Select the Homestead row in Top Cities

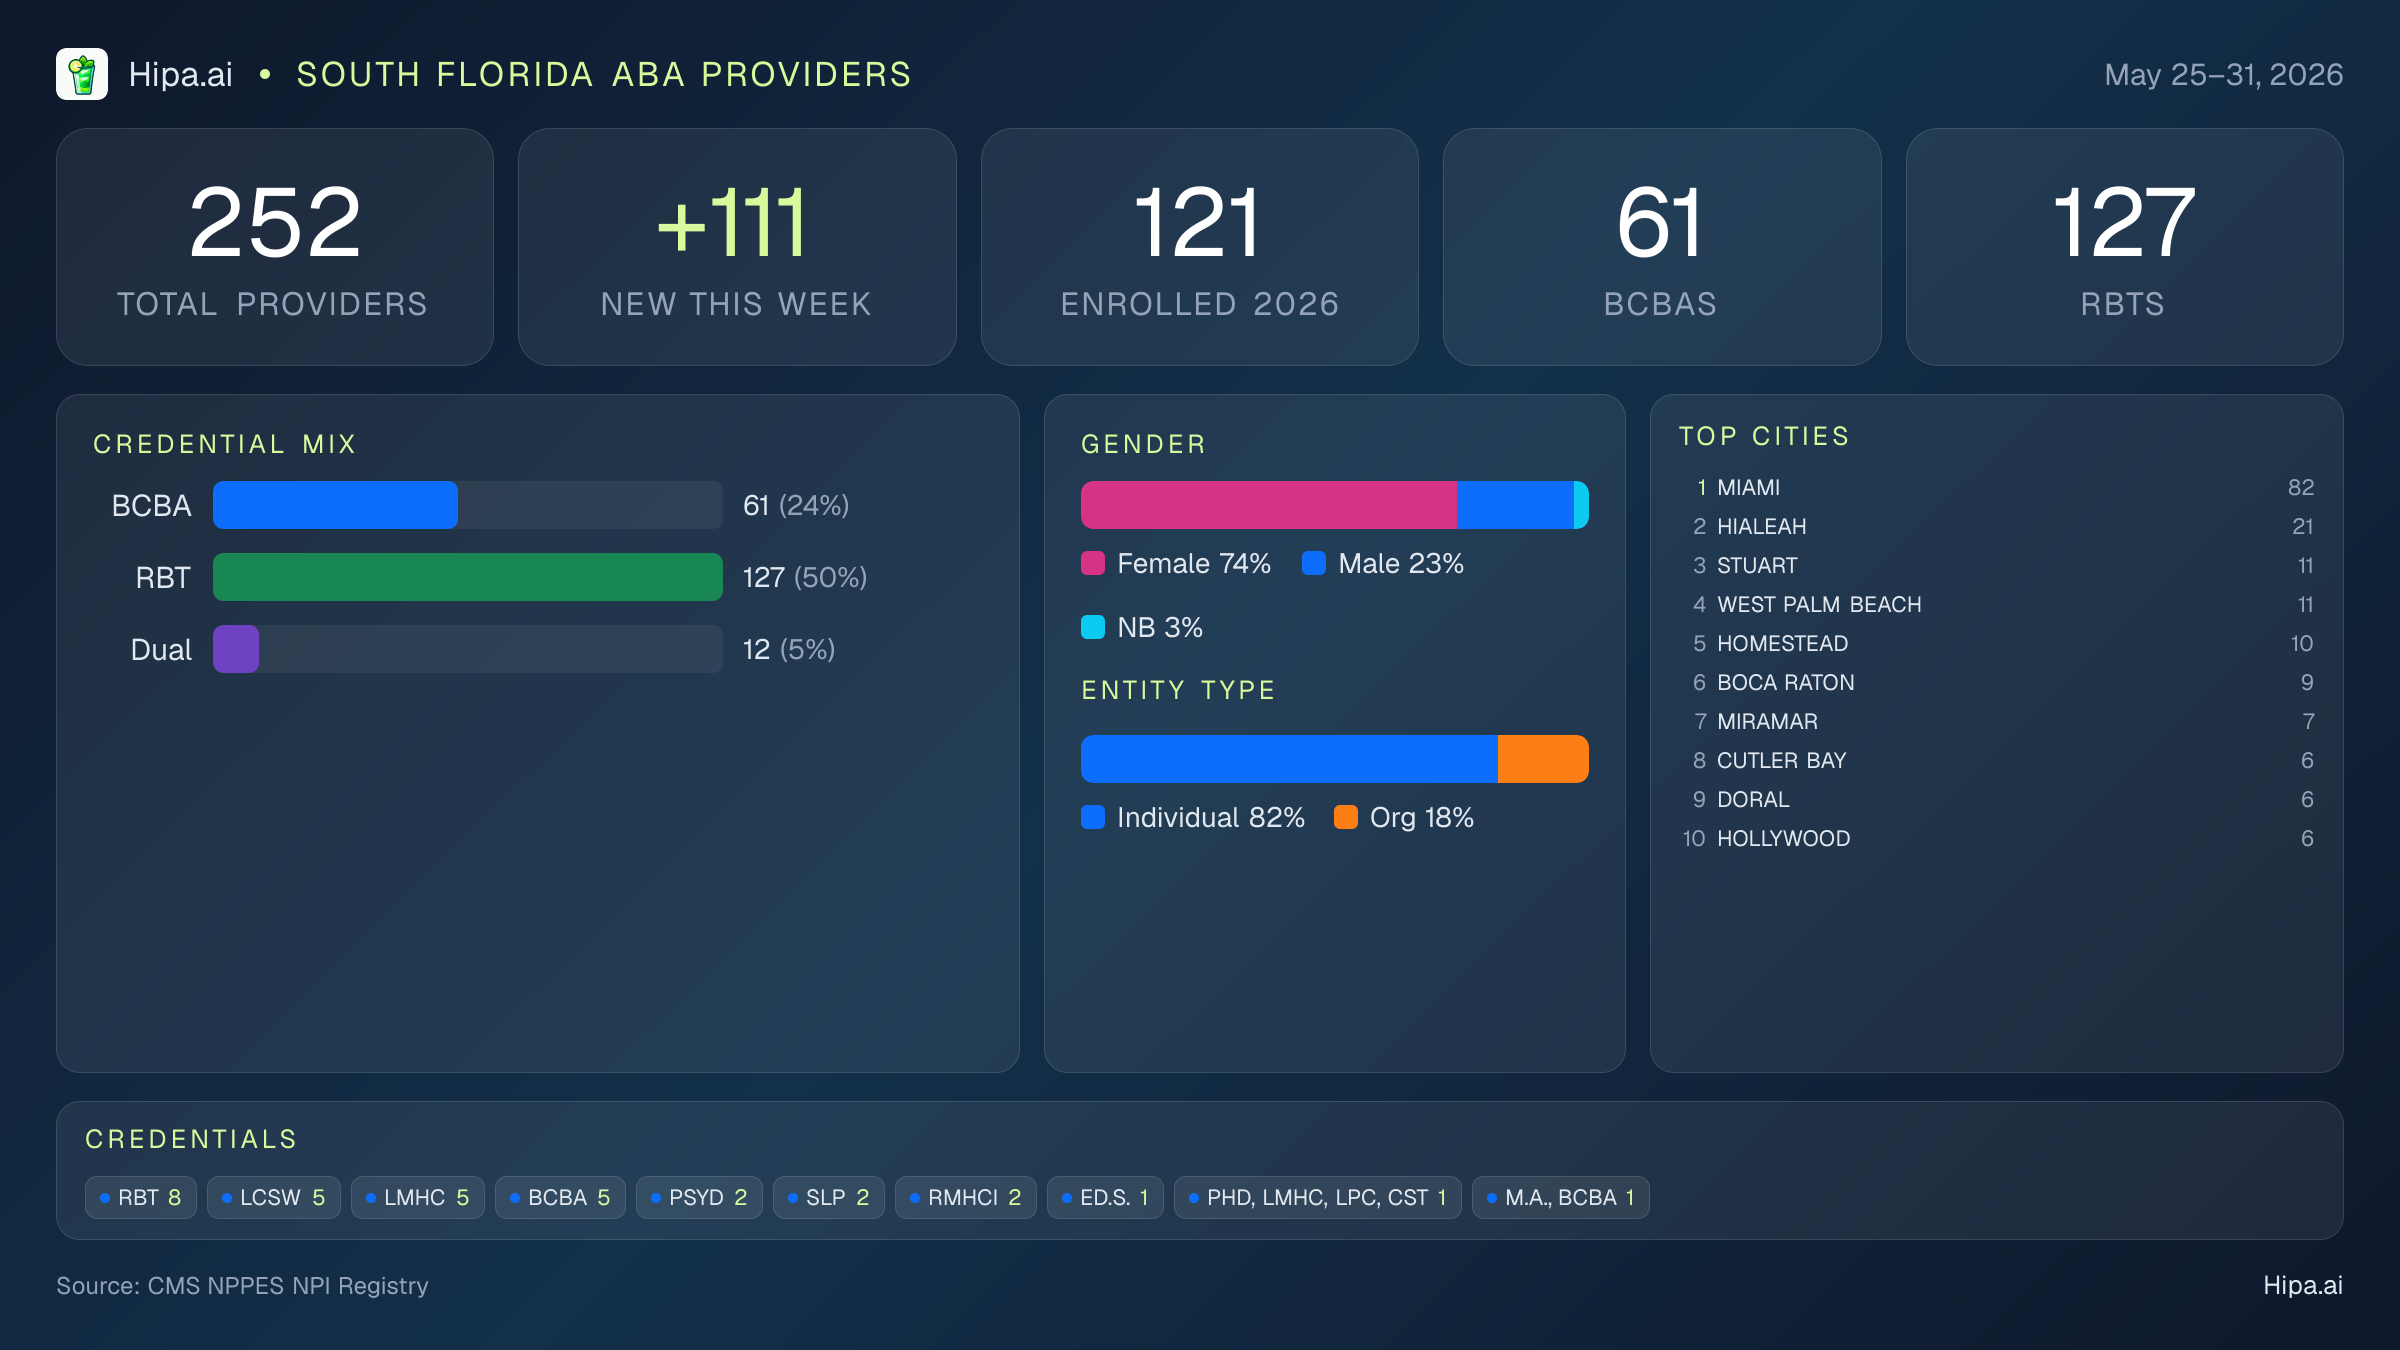point(1997,643)
